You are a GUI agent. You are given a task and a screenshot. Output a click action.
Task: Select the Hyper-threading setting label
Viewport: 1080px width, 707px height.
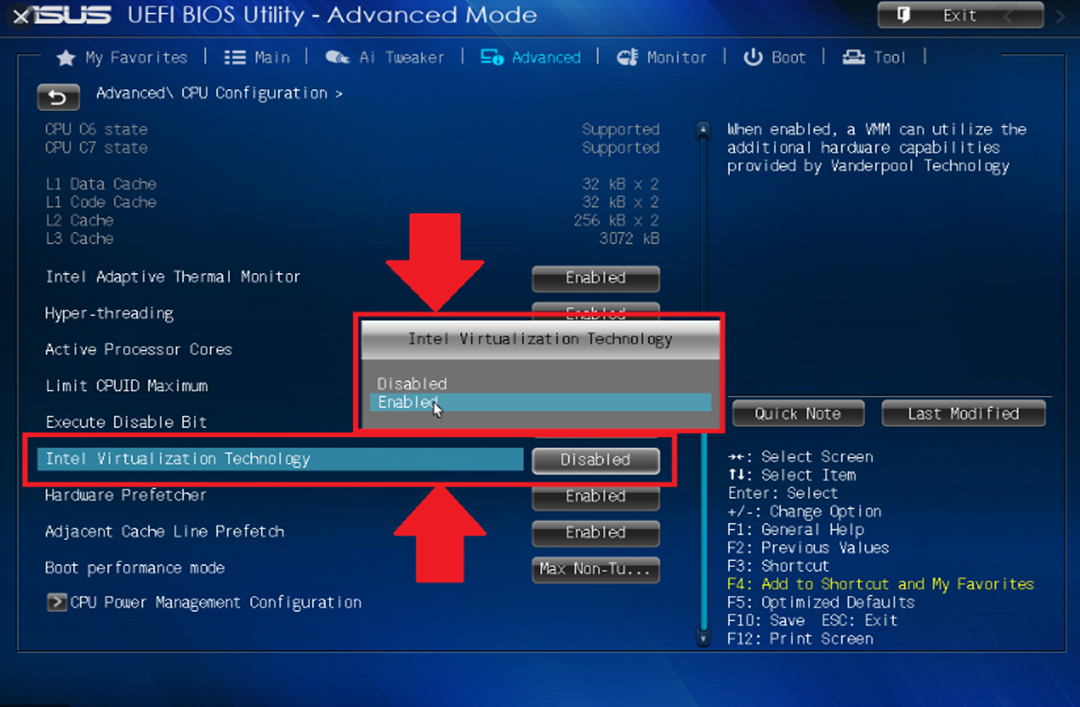pyautogui.click(x=109, y=314)
